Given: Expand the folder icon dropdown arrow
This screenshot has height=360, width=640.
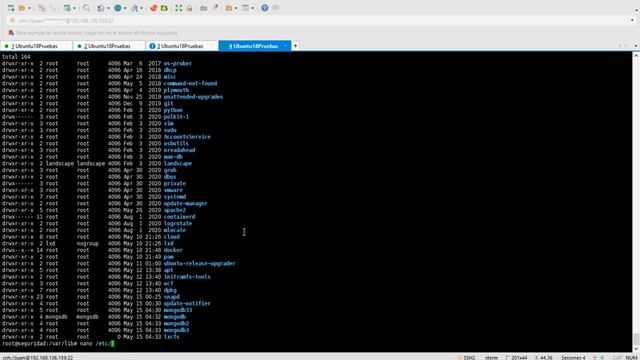Looking at the screenshot, I should 29,8.
